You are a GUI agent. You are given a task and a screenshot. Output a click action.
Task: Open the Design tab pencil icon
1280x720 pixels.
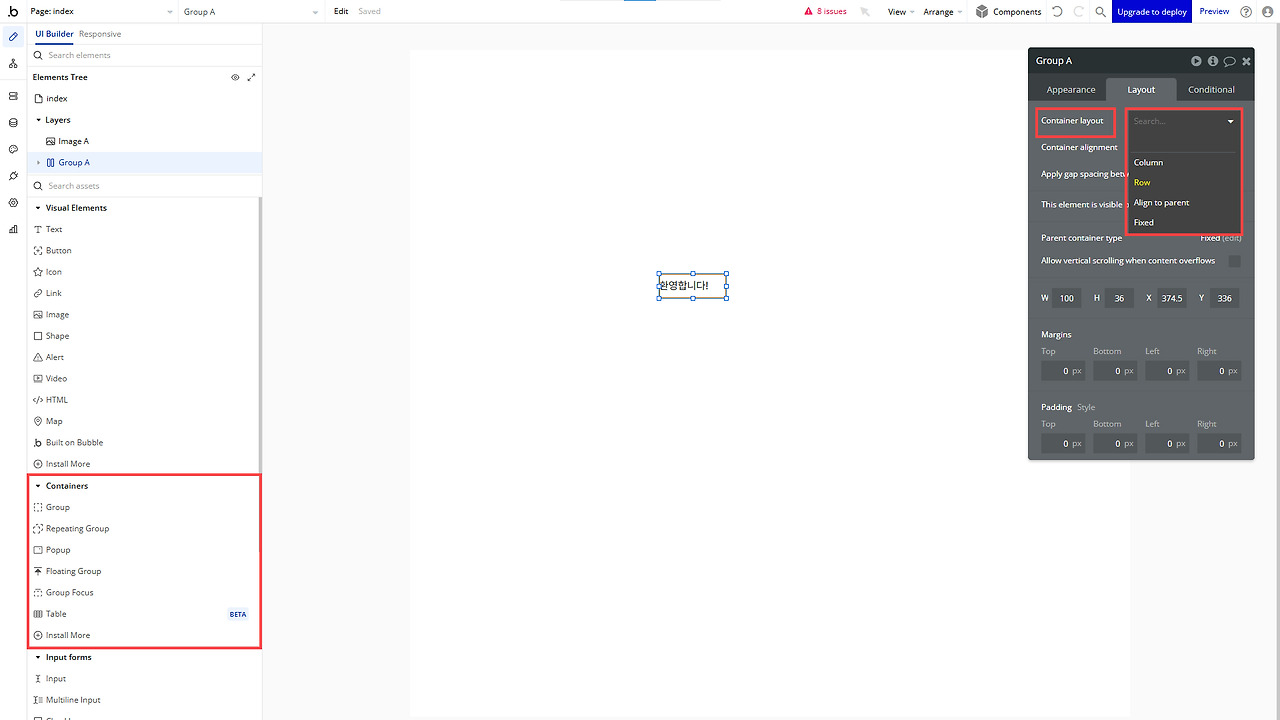click(13, 37)
